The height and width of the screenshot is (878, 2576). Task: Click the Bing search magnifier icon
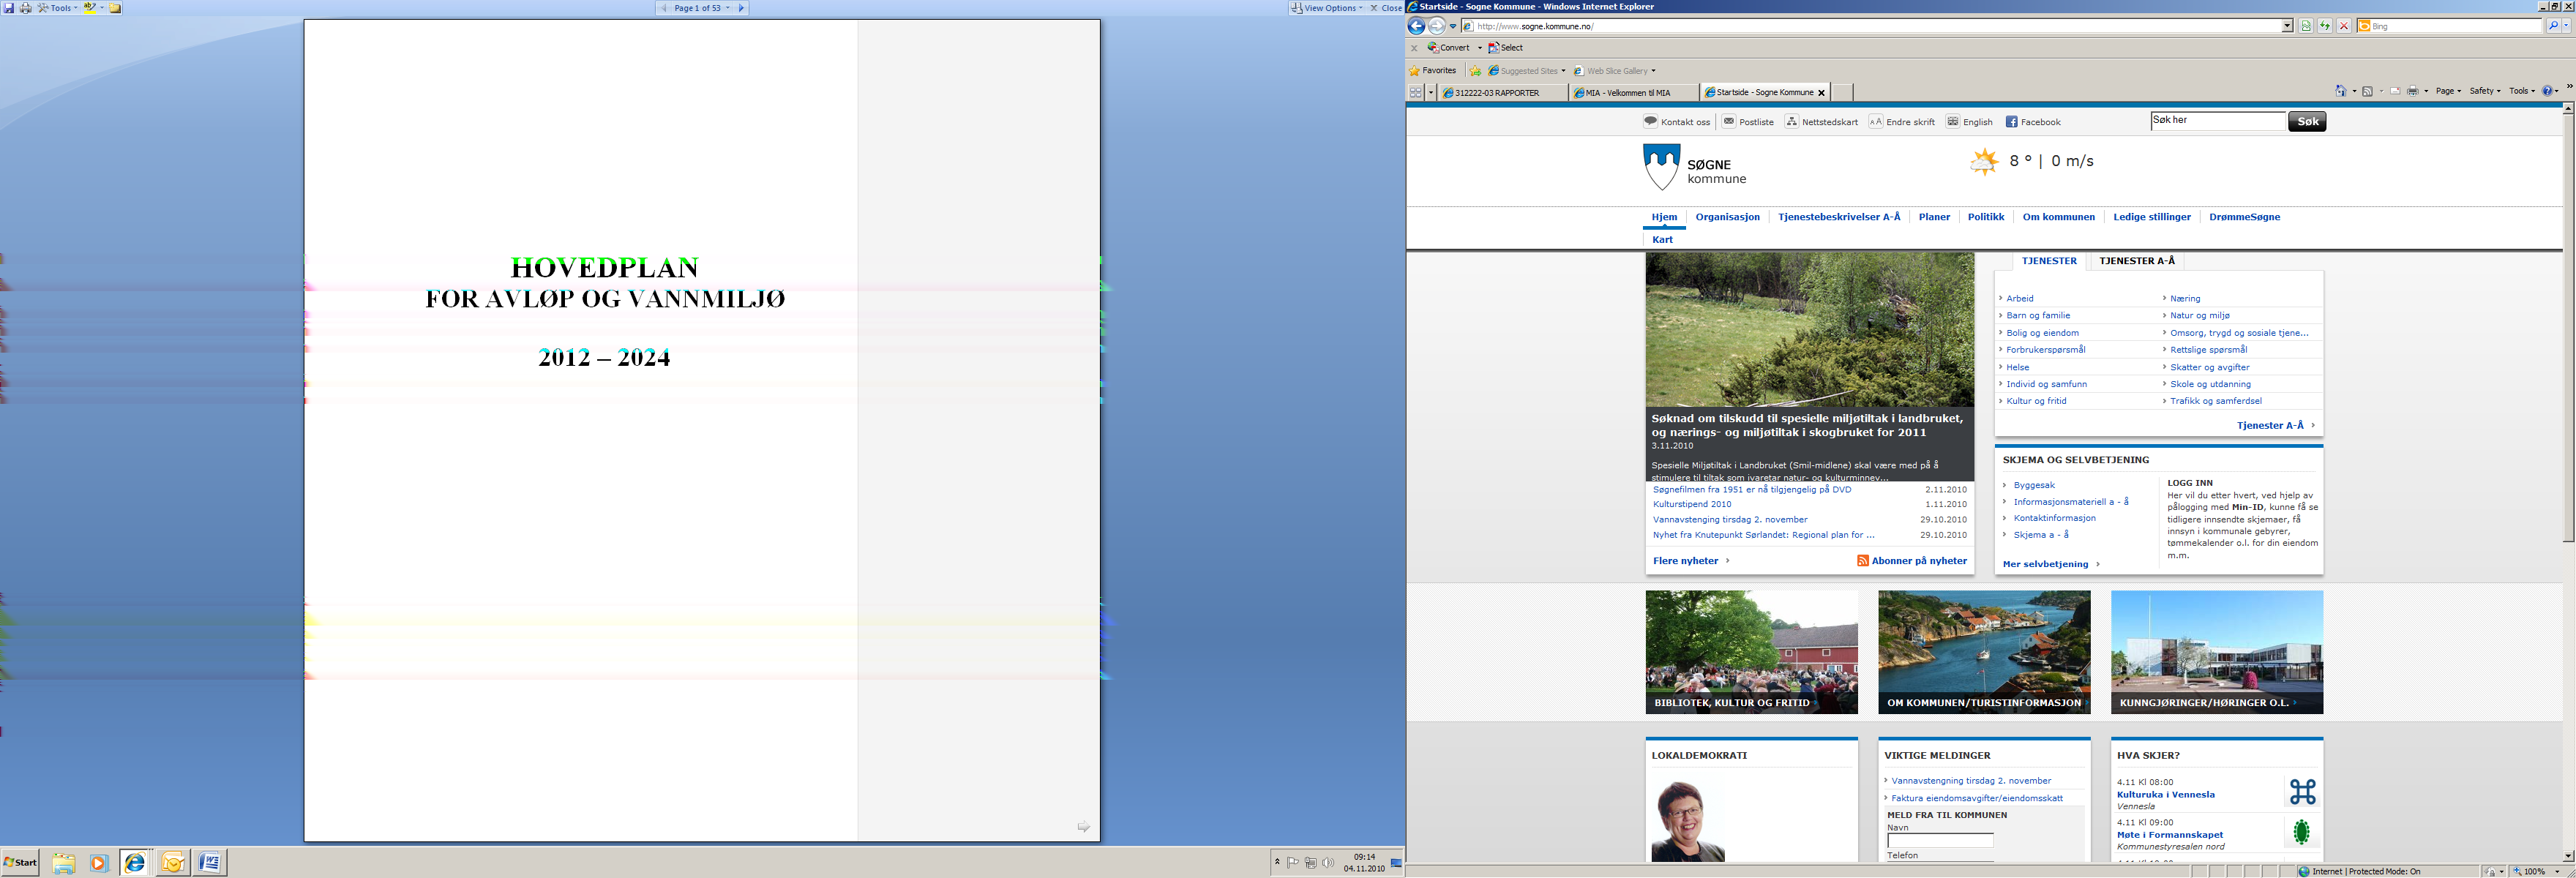coord(2553,26)
